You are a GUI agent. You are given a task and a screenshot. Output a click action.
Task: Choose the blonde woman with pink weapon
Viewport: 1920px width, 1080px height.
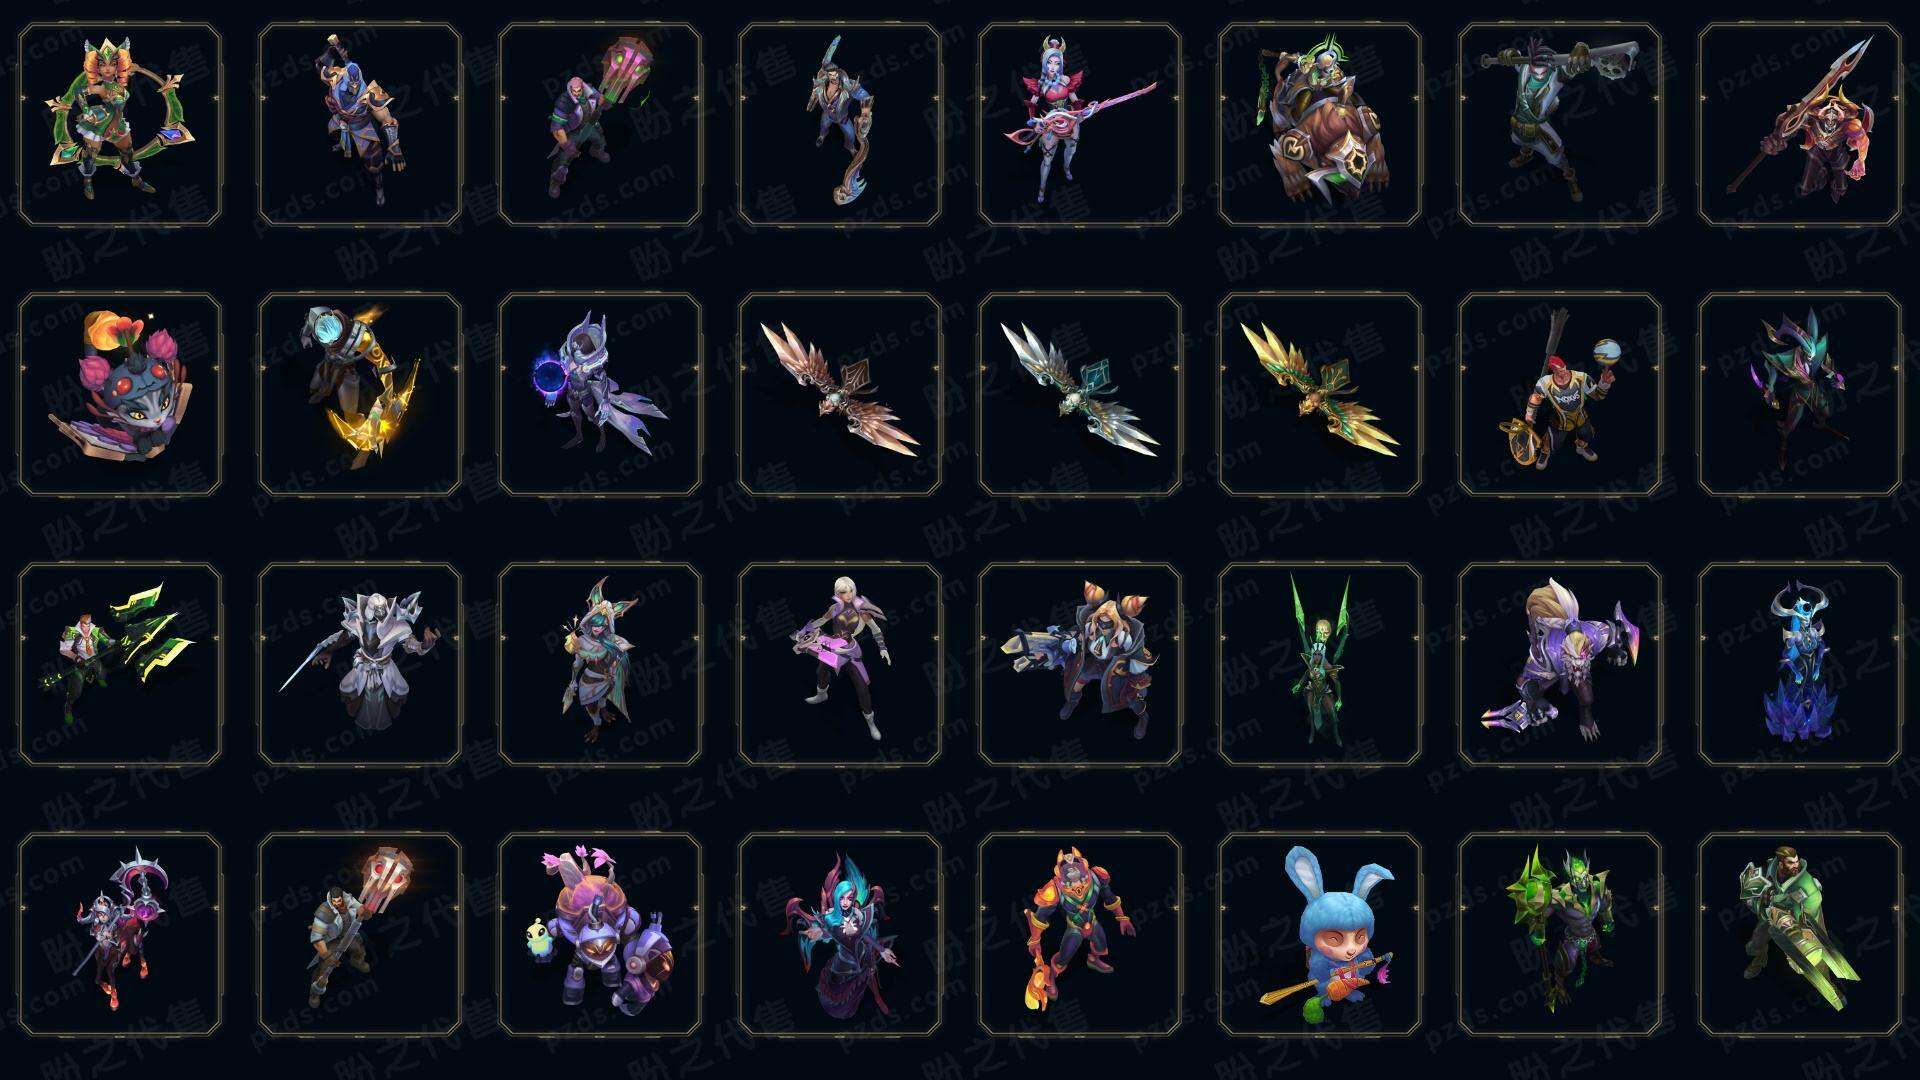click(x=840, y=664)
